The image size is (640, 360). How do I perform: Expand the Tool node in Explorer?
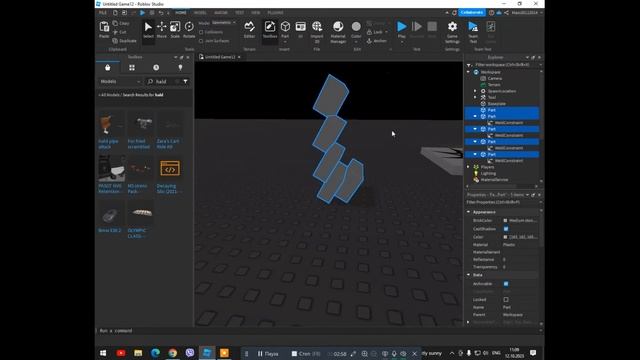(x=475, y=97)
